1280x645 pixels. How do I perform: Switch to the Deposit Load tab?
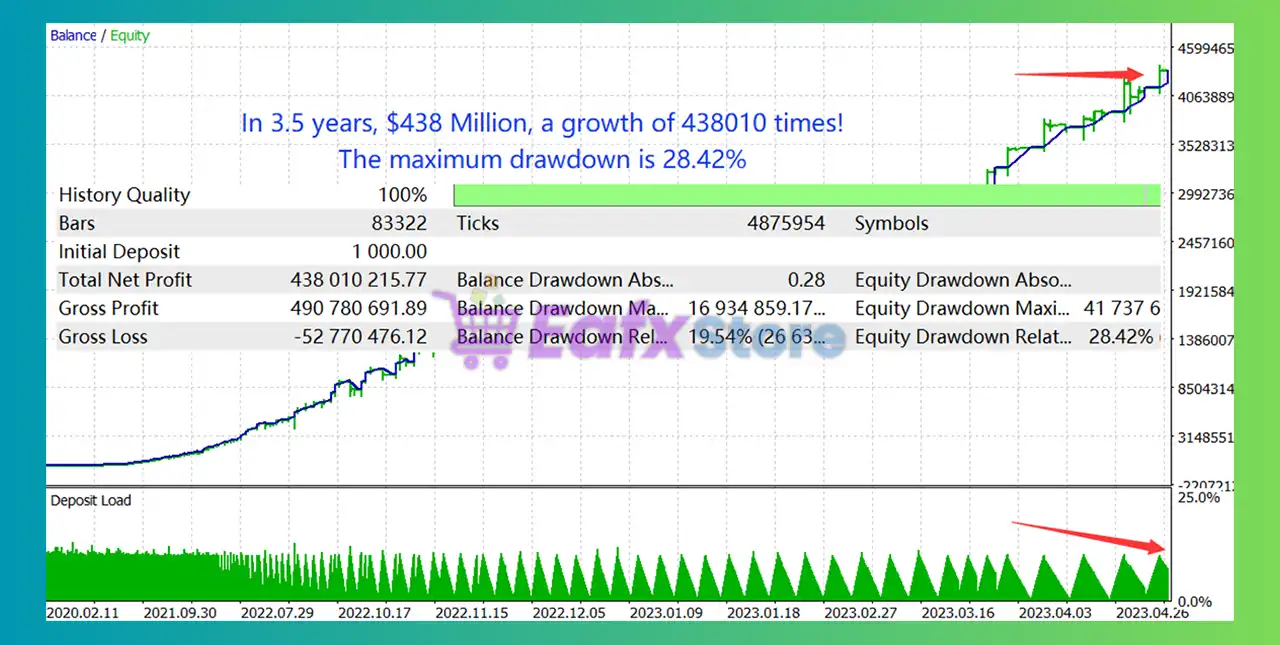[90, 500]
